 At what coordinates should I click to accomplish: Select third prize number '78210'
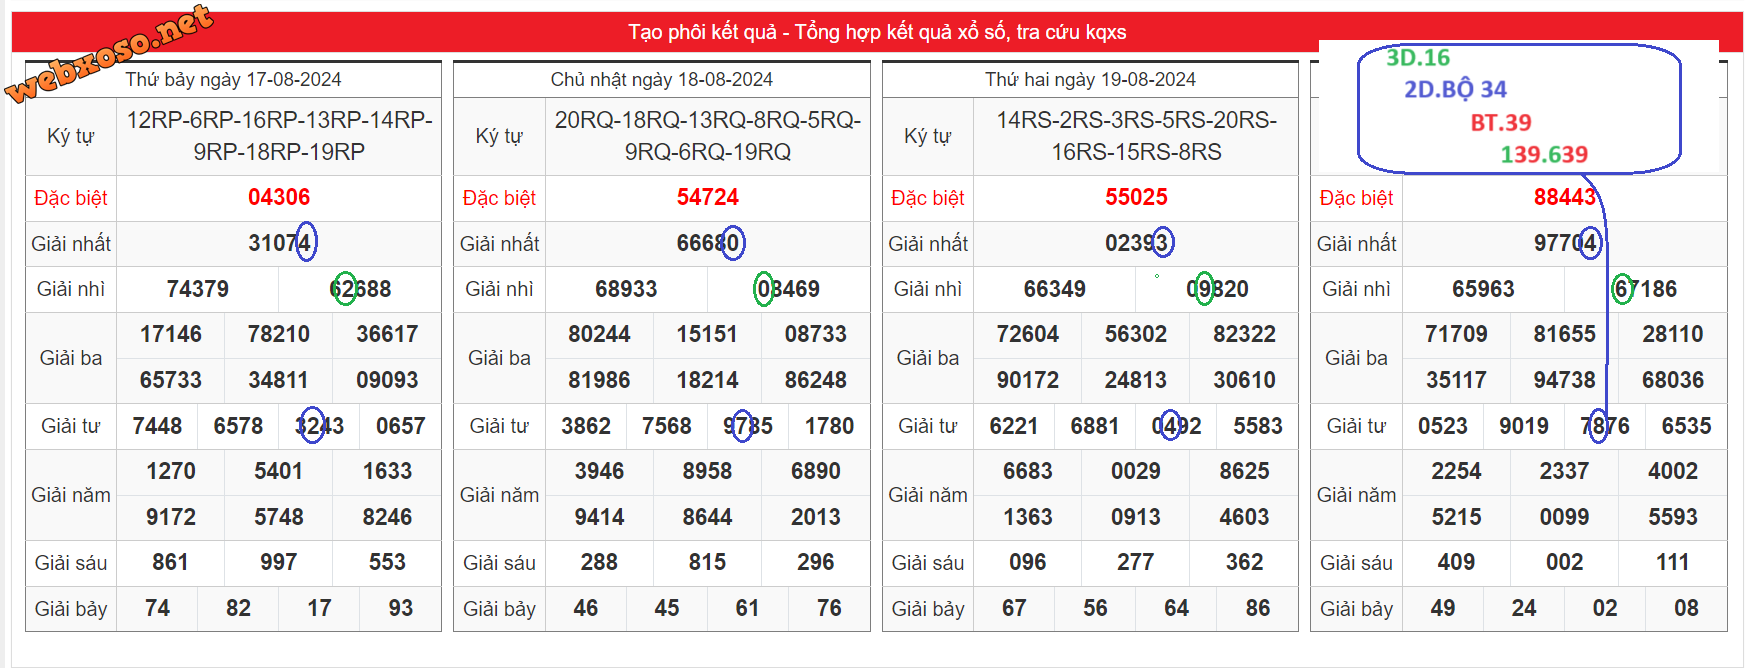click(278, 334)
